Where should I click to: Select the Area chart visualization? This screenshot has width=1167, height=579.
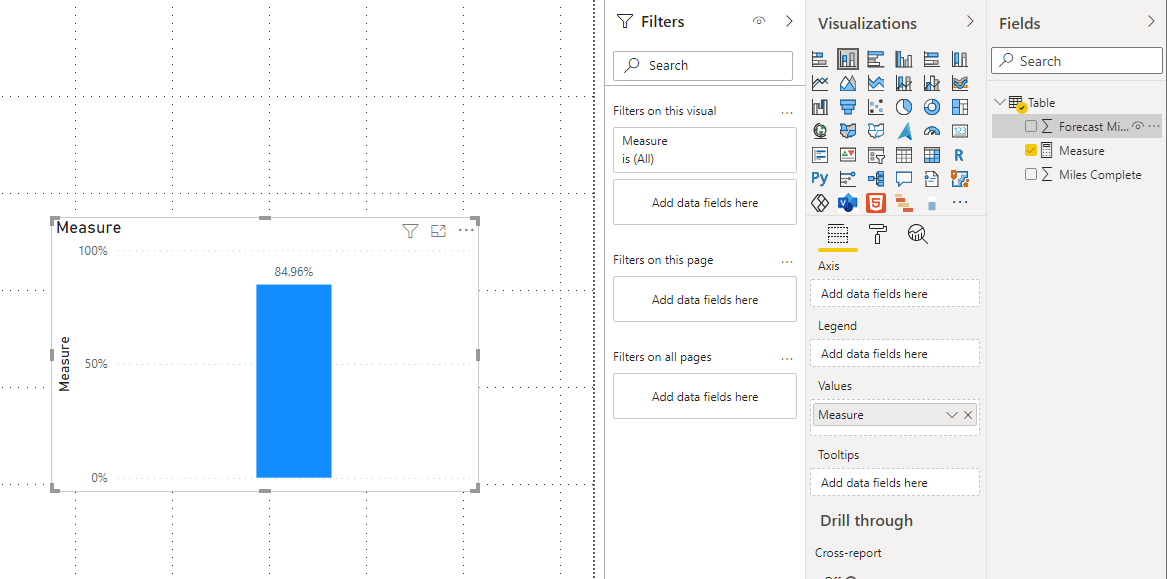coord(848,83)
